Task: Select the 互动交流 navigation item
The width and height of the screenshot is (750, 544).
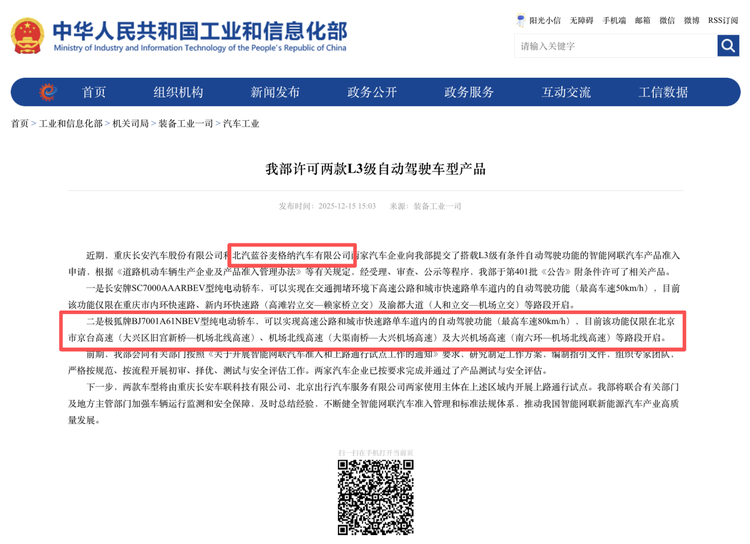Action: [566, 92]
